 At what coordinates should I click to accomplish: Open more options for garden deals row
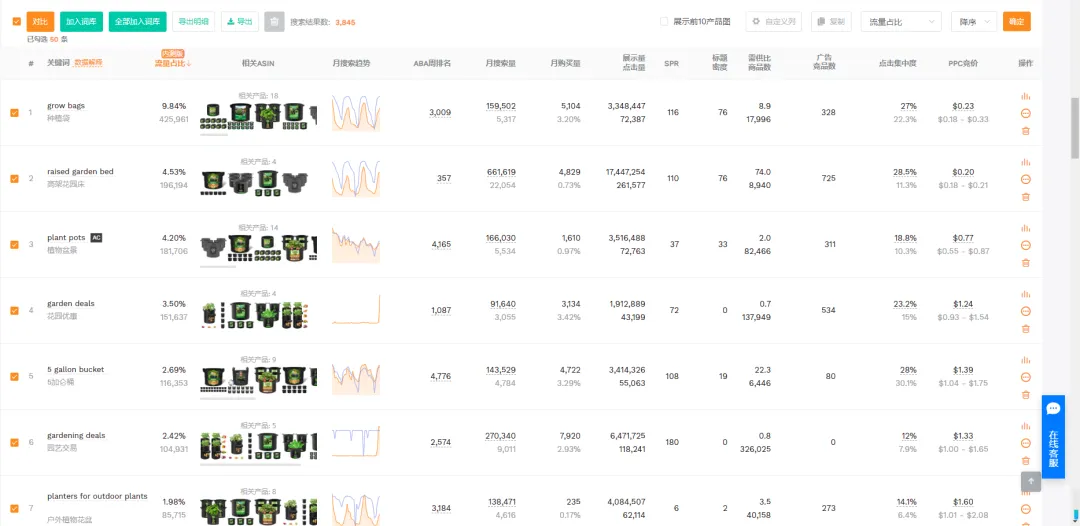click(x=1026, y=311)
